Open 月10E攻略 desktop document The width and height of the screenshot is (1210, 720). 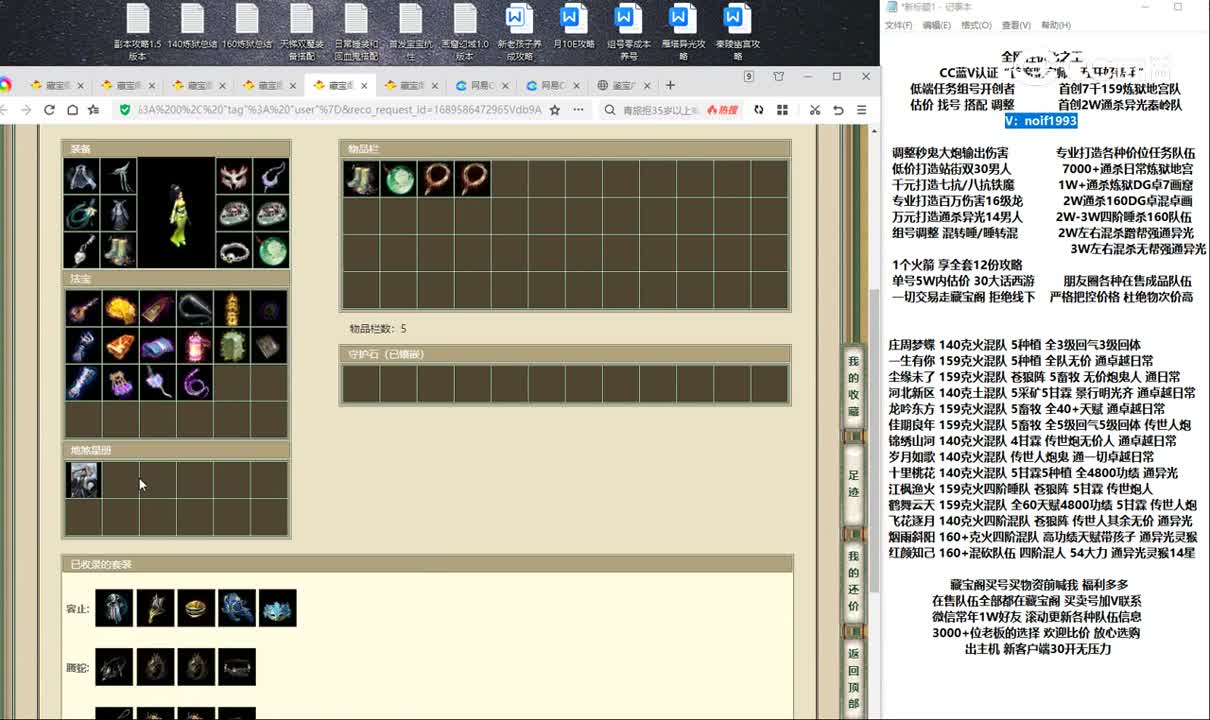(573, 27)
